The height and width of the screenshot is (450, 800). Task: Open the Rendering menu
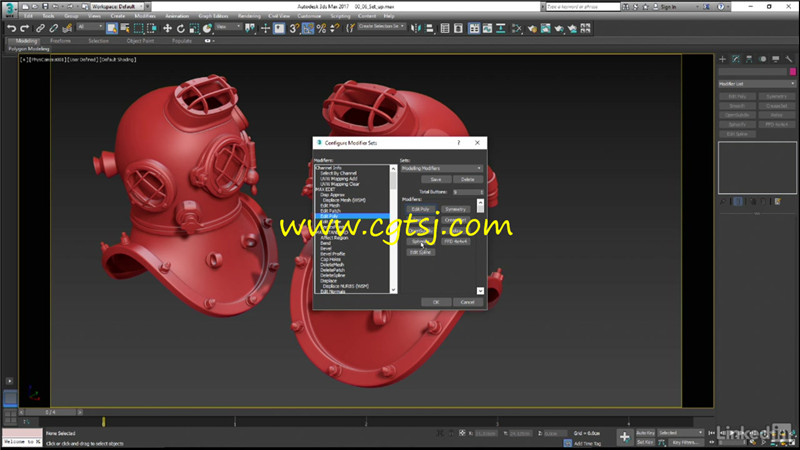pos(249,16)
